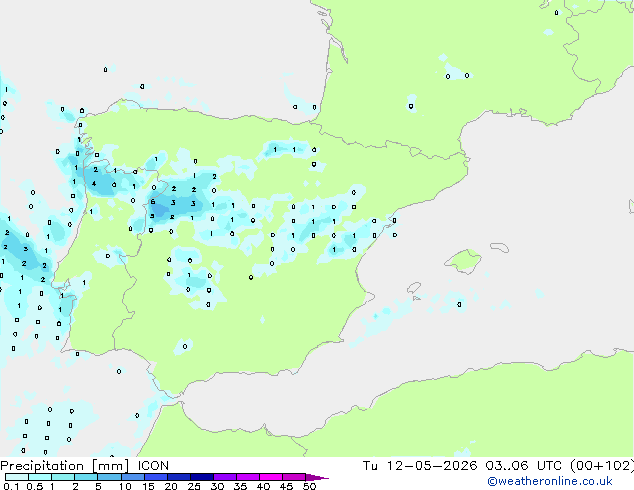Click the legend arrow tip beyond 50
Image resolution: width=634 pixels, height=490 pixels.
click(x=317, y=477)
